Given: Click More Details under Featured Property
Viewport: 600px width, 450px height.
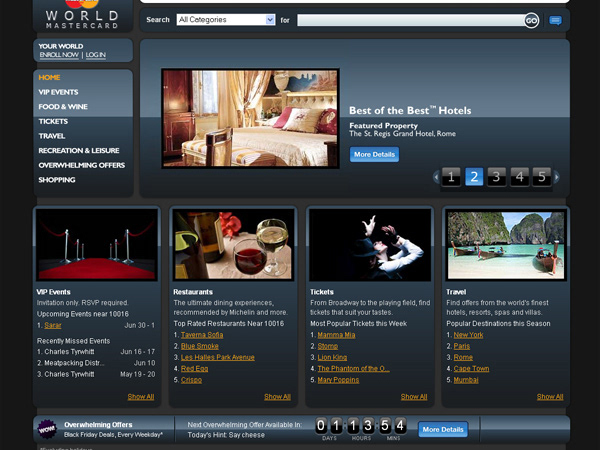Looking at the screenshot, I should (x=374, y=155).
